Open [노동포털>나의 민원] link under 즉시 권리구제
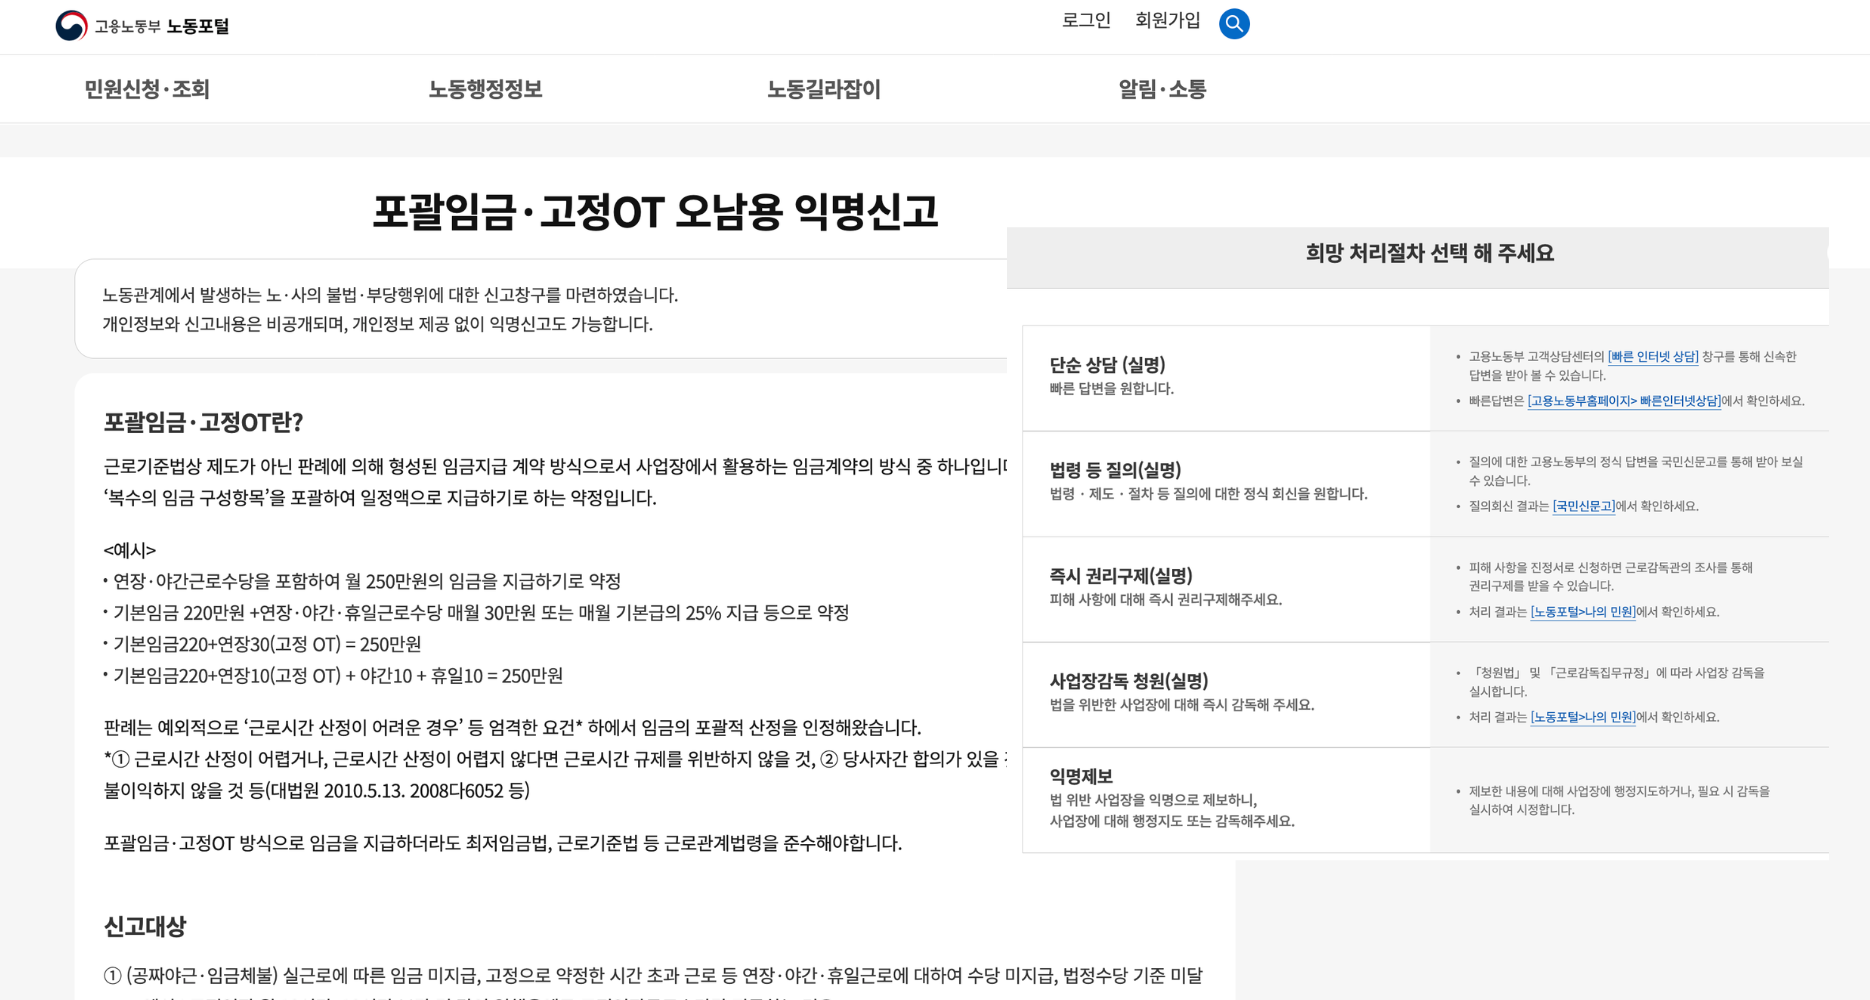The image size is (1870, 1000). pos(1583,612)
